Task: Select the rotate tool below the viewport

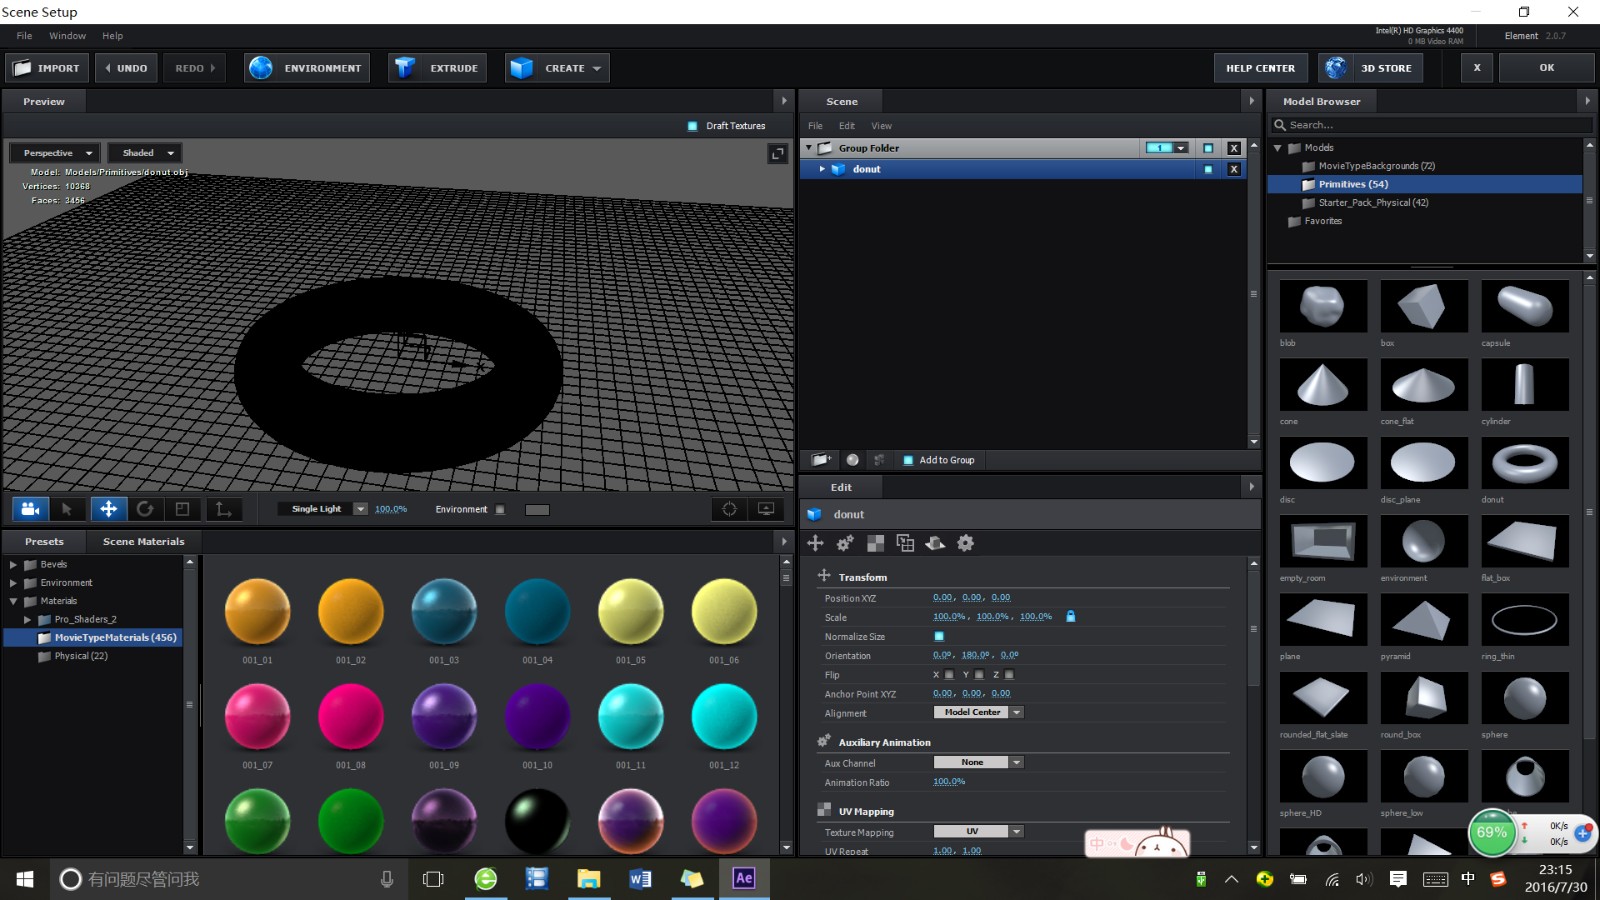Action: point(146,509)
